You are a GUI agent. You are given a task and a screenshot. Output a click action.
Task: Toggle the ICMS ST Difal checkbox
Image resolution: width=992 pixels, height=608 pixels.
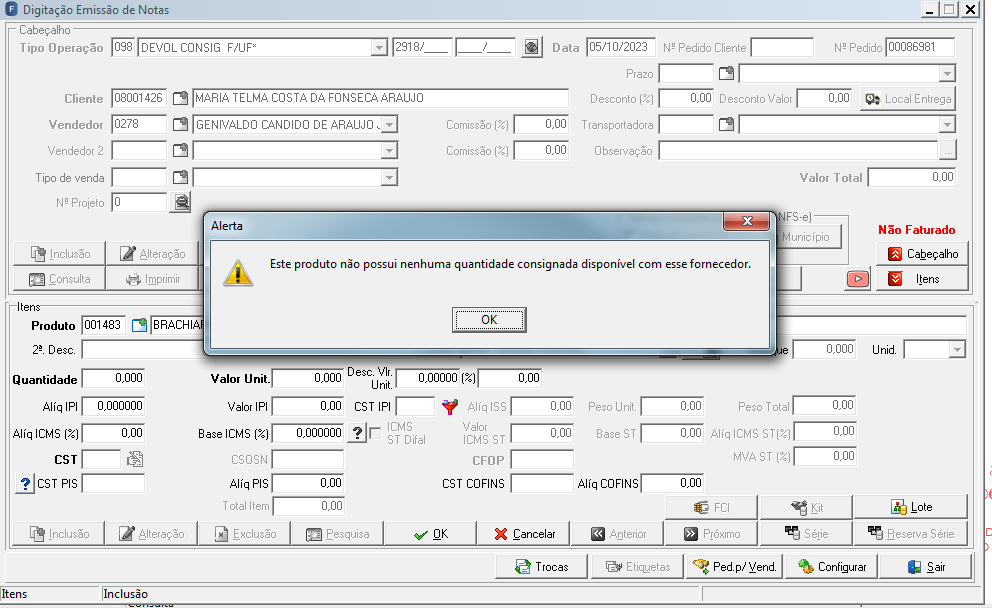point(375,433)
